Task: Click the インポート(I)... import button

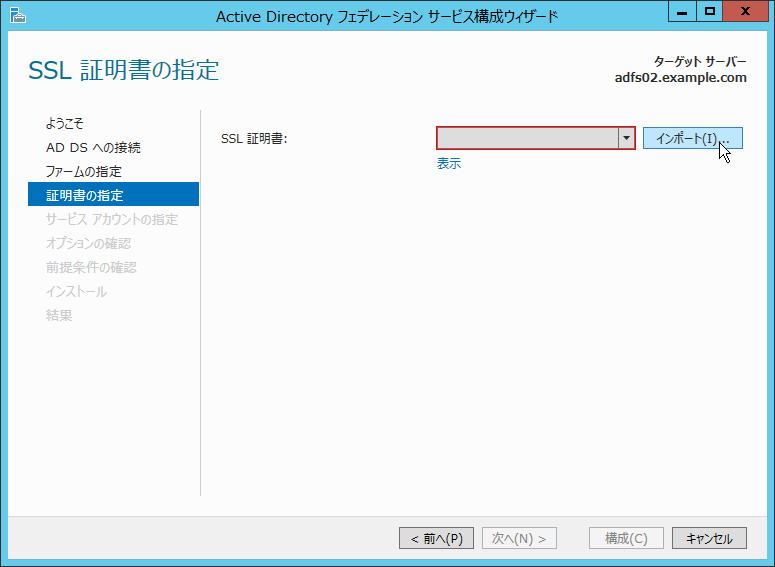Action: (692, 138)
